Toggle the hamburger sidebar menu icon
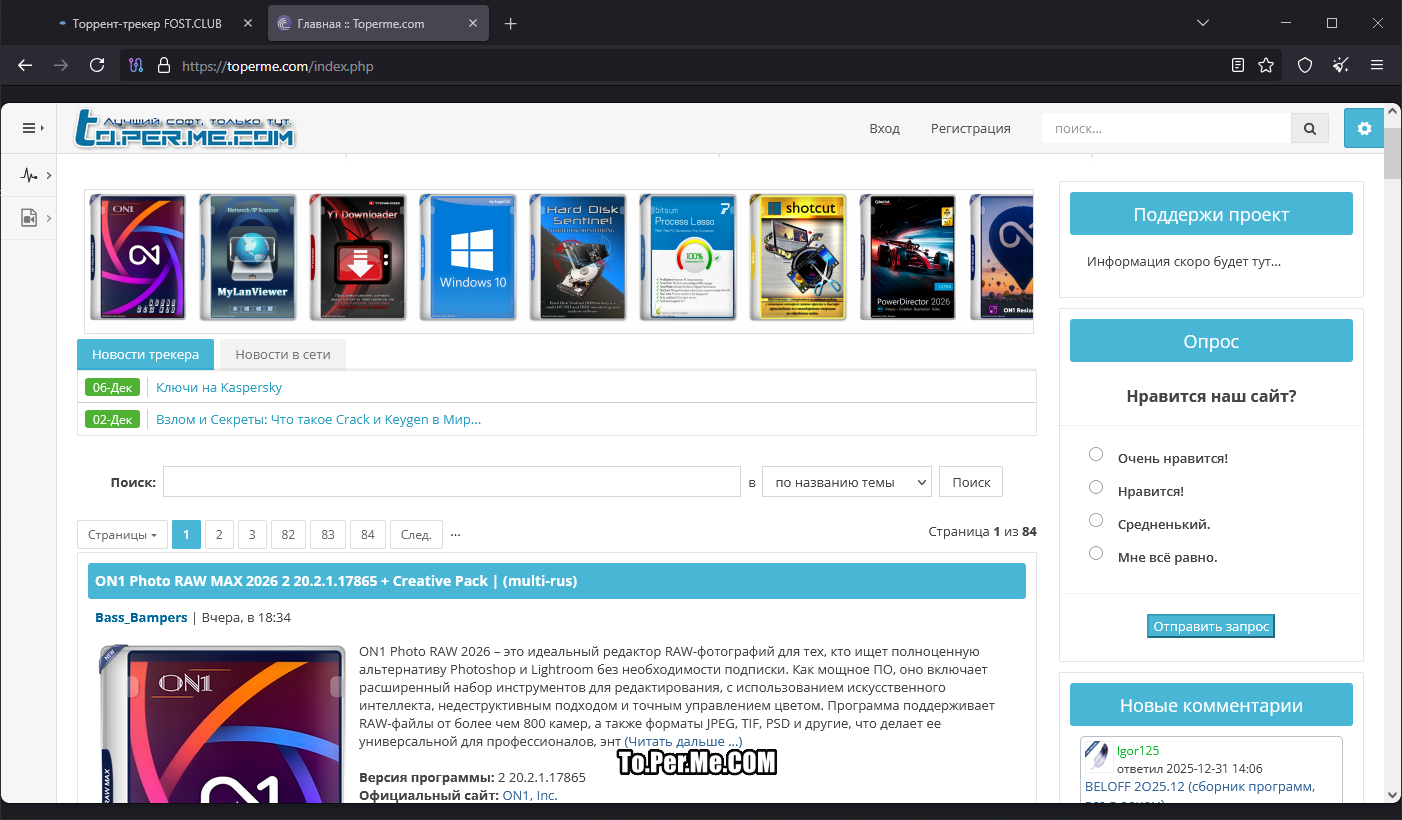1402x820 pixels. tap(29, 128)
